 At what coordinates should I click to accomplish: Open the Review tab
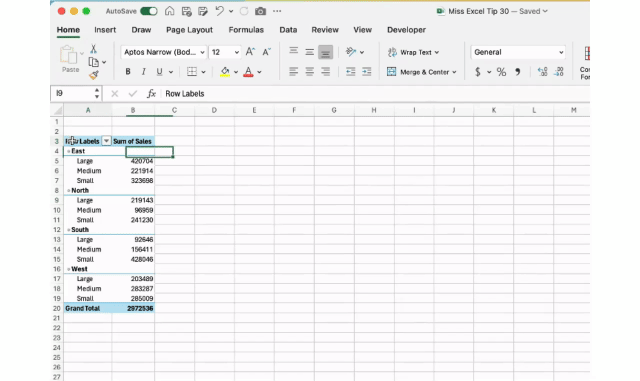[325, 30]
